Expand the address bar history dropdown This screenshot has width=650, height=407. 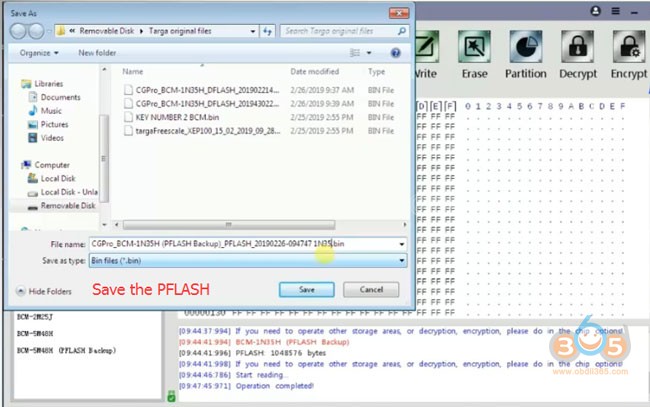pos(252,31)
